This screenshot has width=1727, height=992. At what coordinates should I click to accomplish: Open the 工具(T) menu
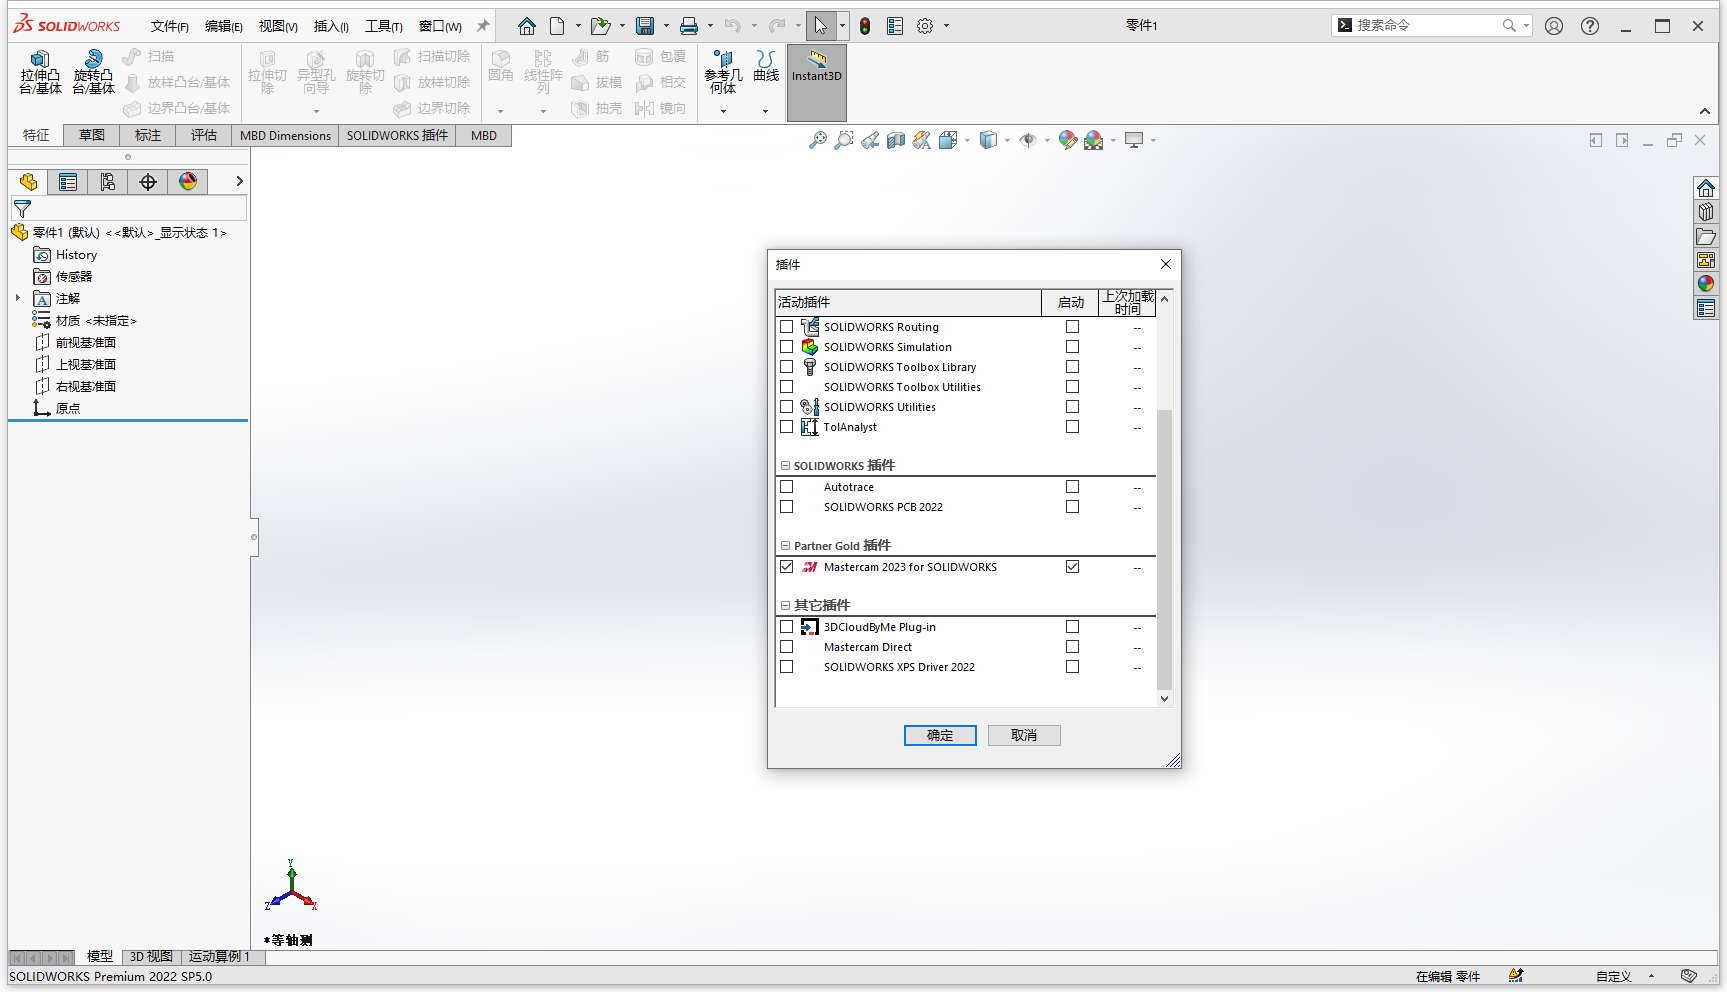pyautogui.click(x=383, y=26)
